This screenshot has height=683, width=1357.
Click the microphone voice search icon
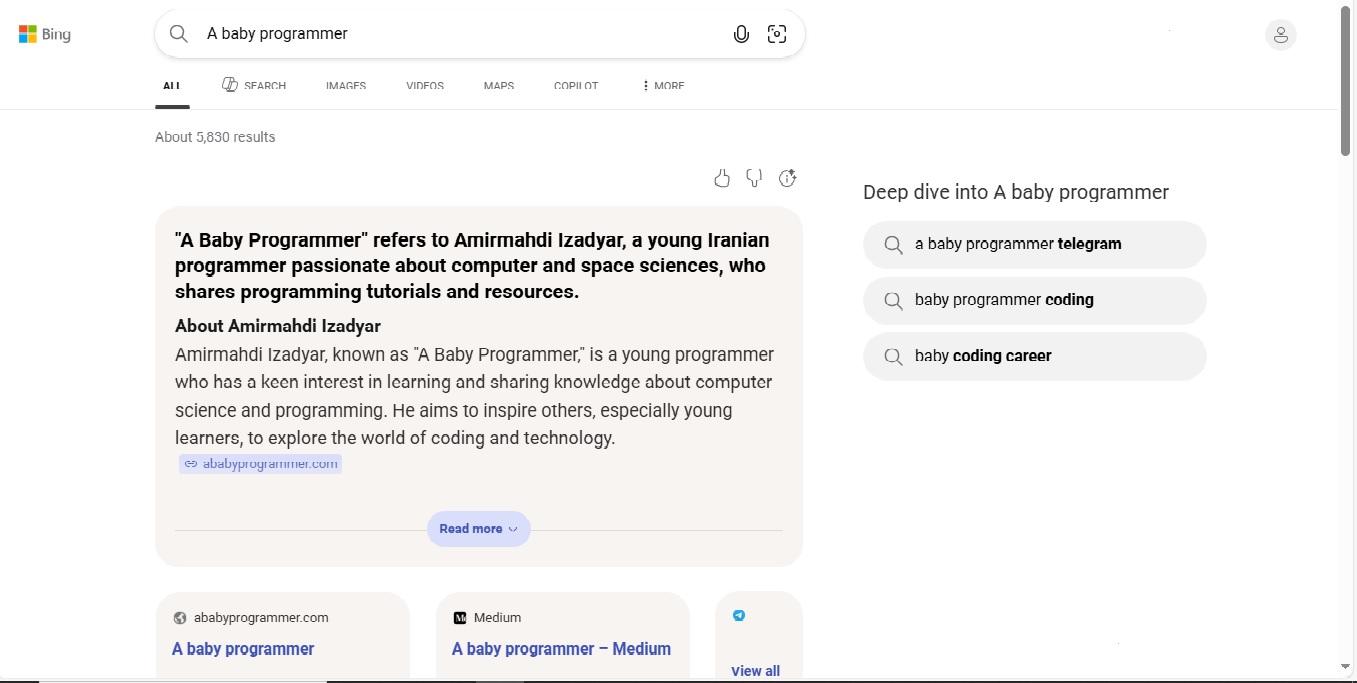741,34
